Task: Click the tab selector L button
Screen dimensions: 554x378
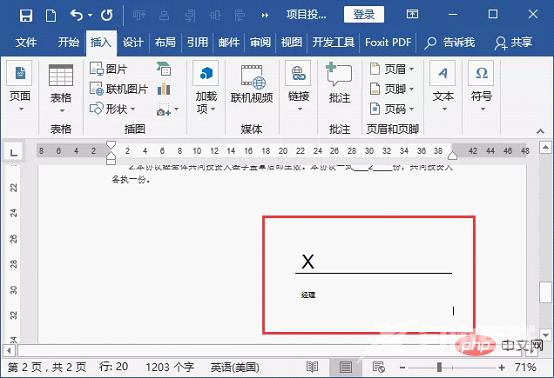Action: click(13, 153)
